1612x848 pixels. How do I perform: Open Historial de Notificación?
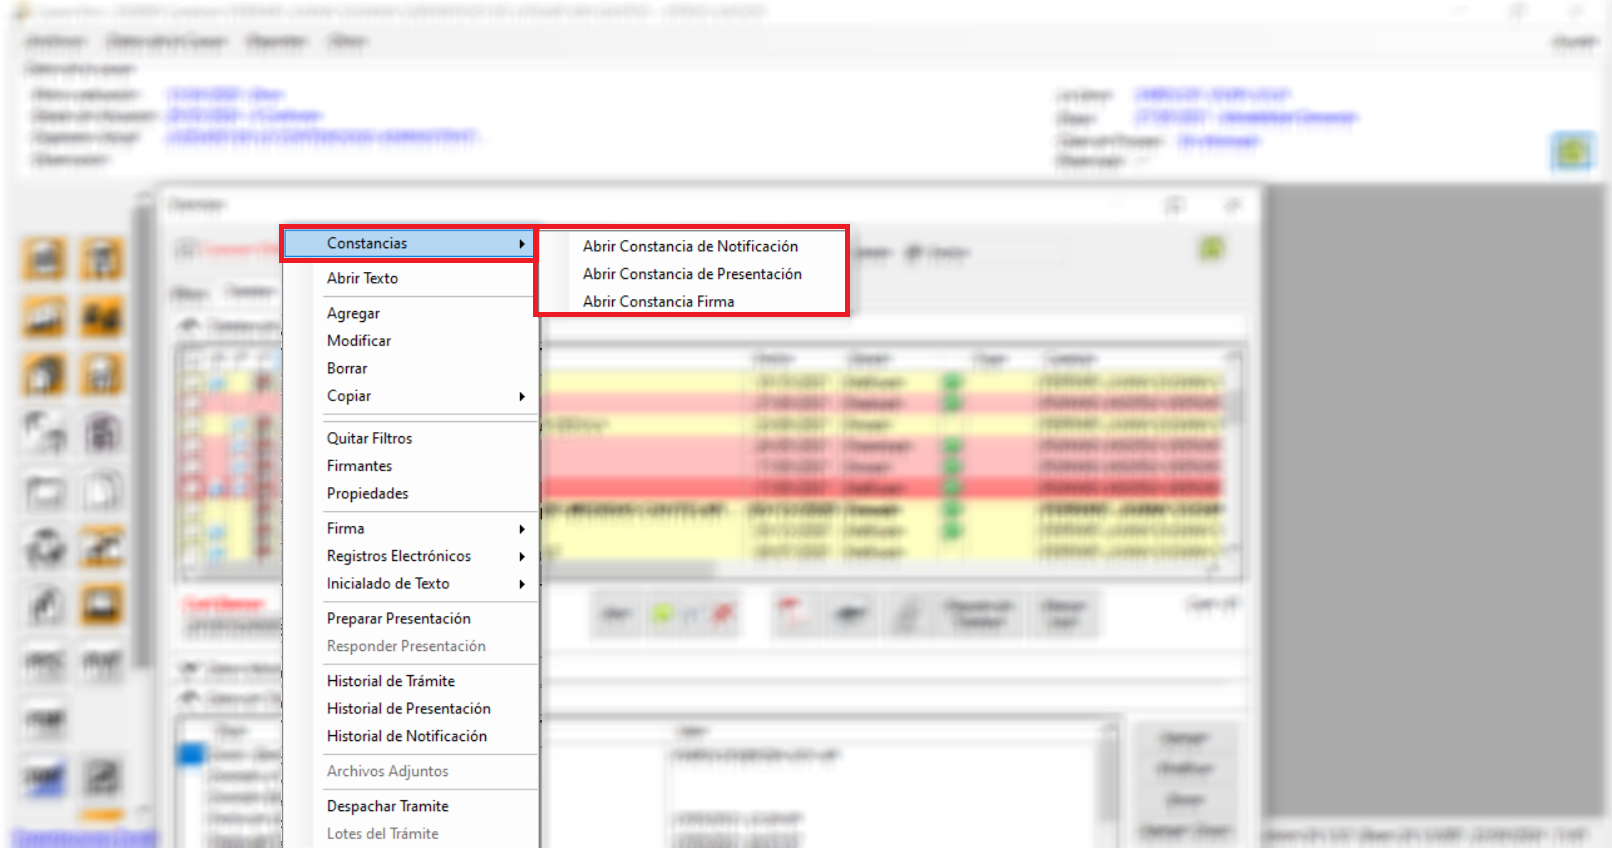click(x=406, y=736)
